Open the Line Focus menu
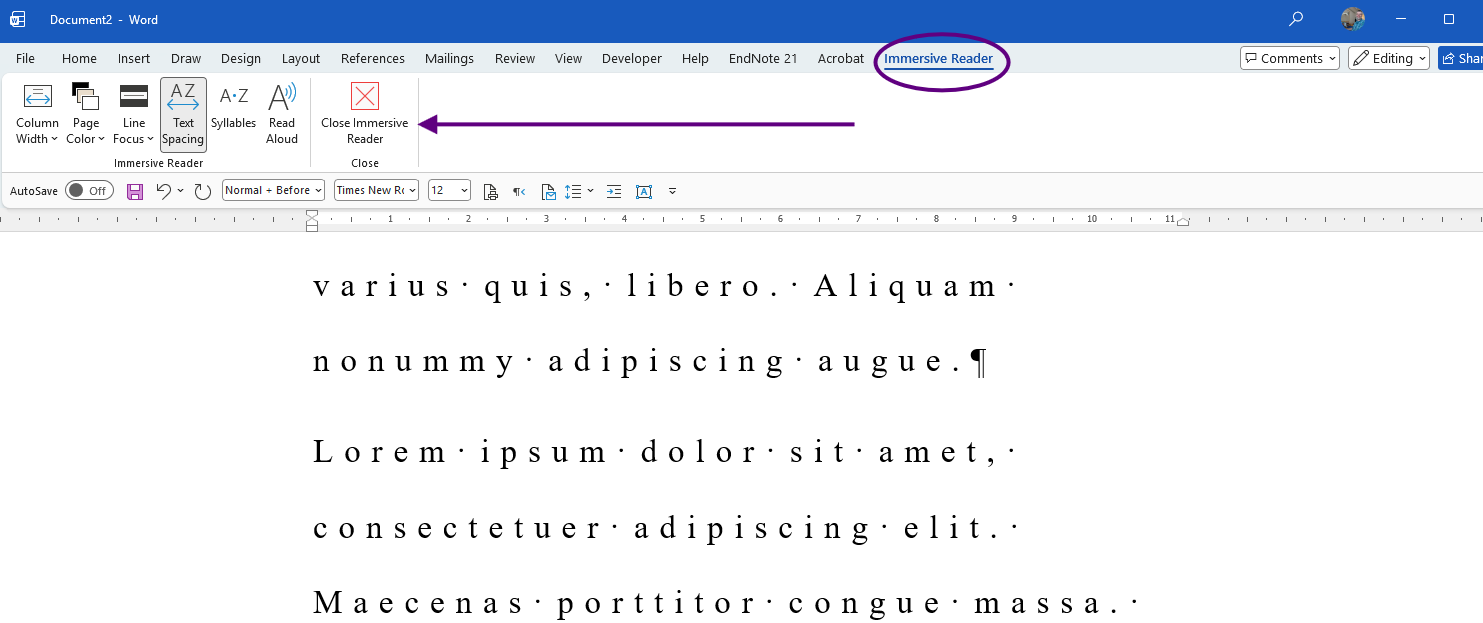The width and height of the screenshot is (1483, 623). pos(134,114)
